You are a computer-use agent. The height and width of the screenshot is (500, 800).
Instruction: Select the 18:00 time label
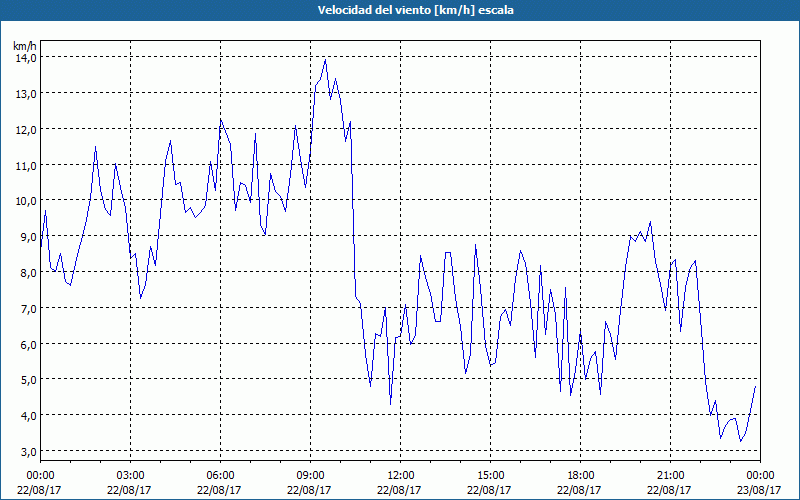(x=581, y=476)
